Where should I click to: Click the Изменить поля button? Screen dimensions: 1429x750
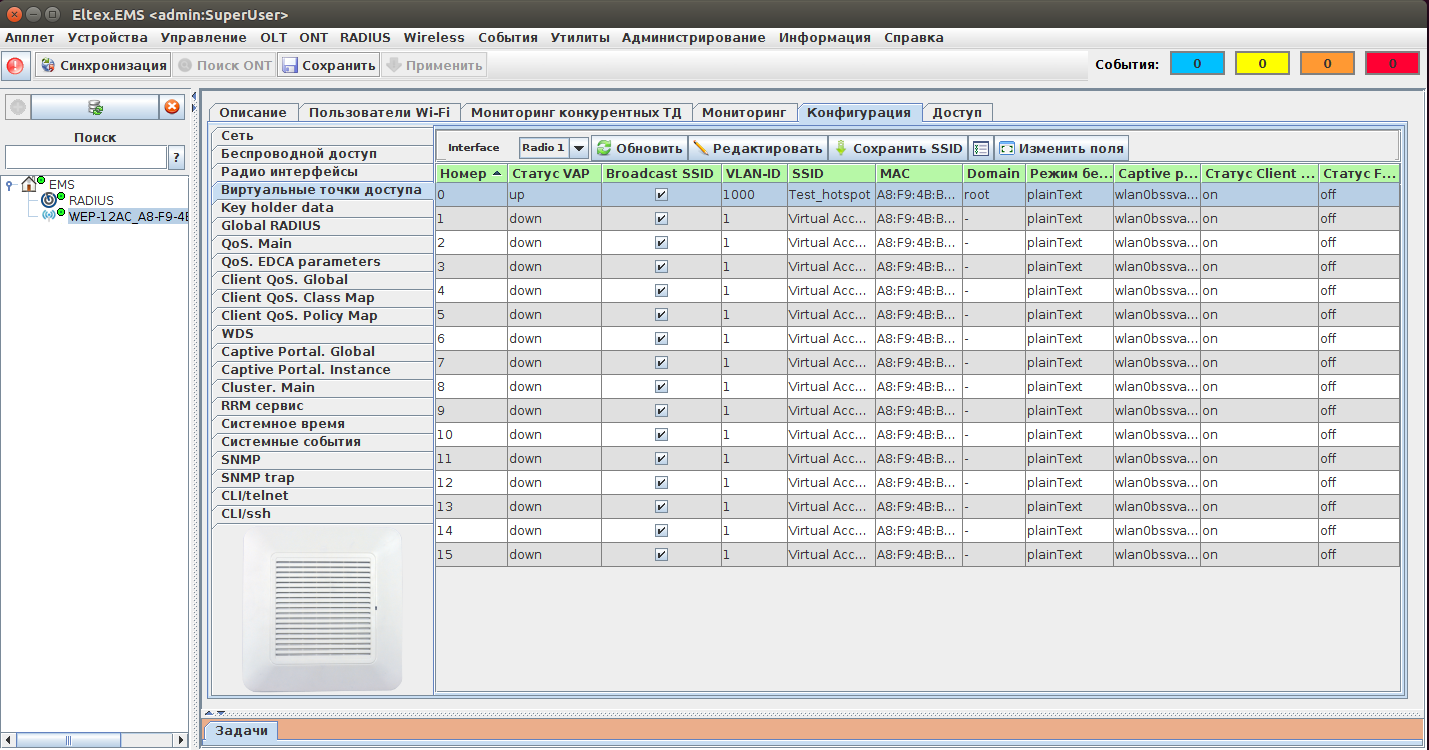coord(1061,148)
